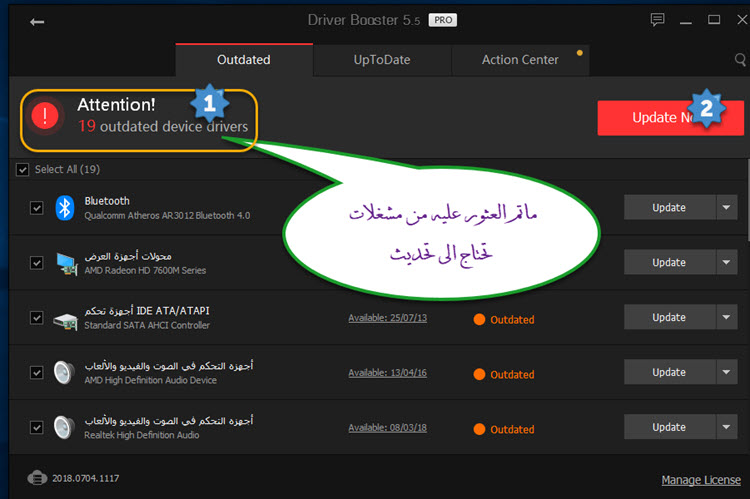Uncheck the Bluetooth driver checkbox

(36, 208)
